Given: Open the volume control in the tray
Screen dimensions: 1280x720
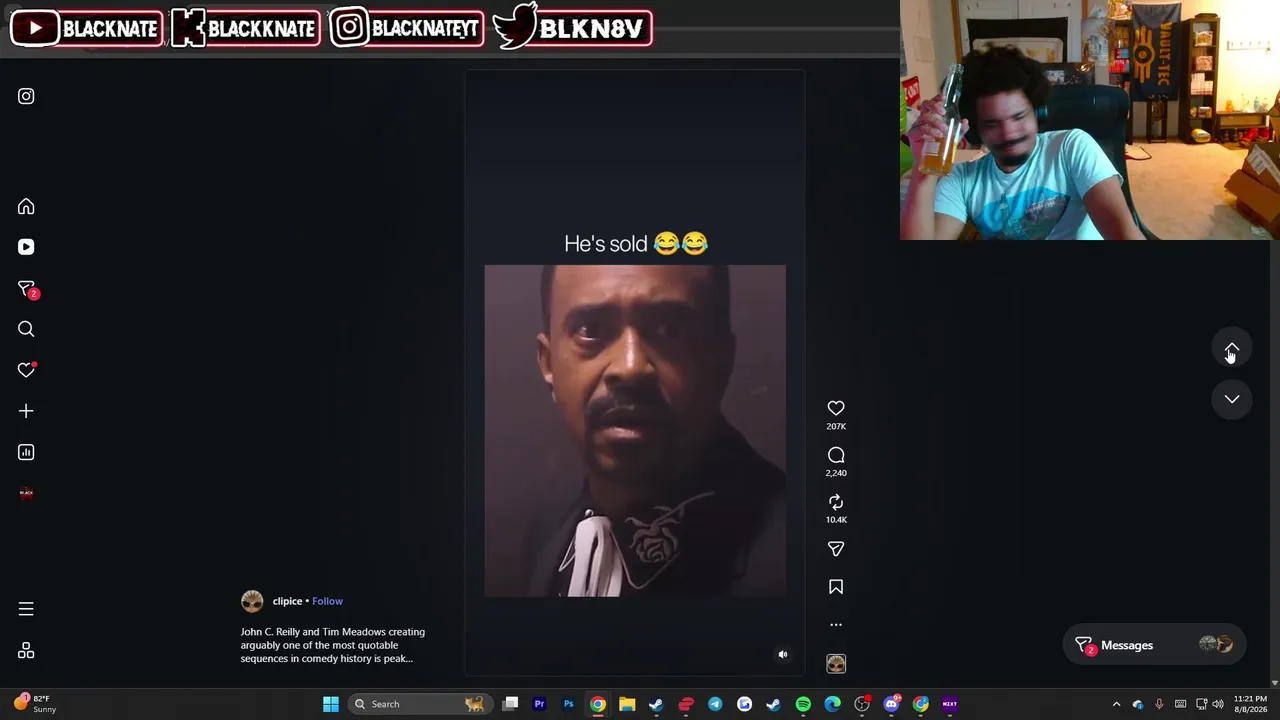Looking at the screenshot, I should pos(1218,704).
